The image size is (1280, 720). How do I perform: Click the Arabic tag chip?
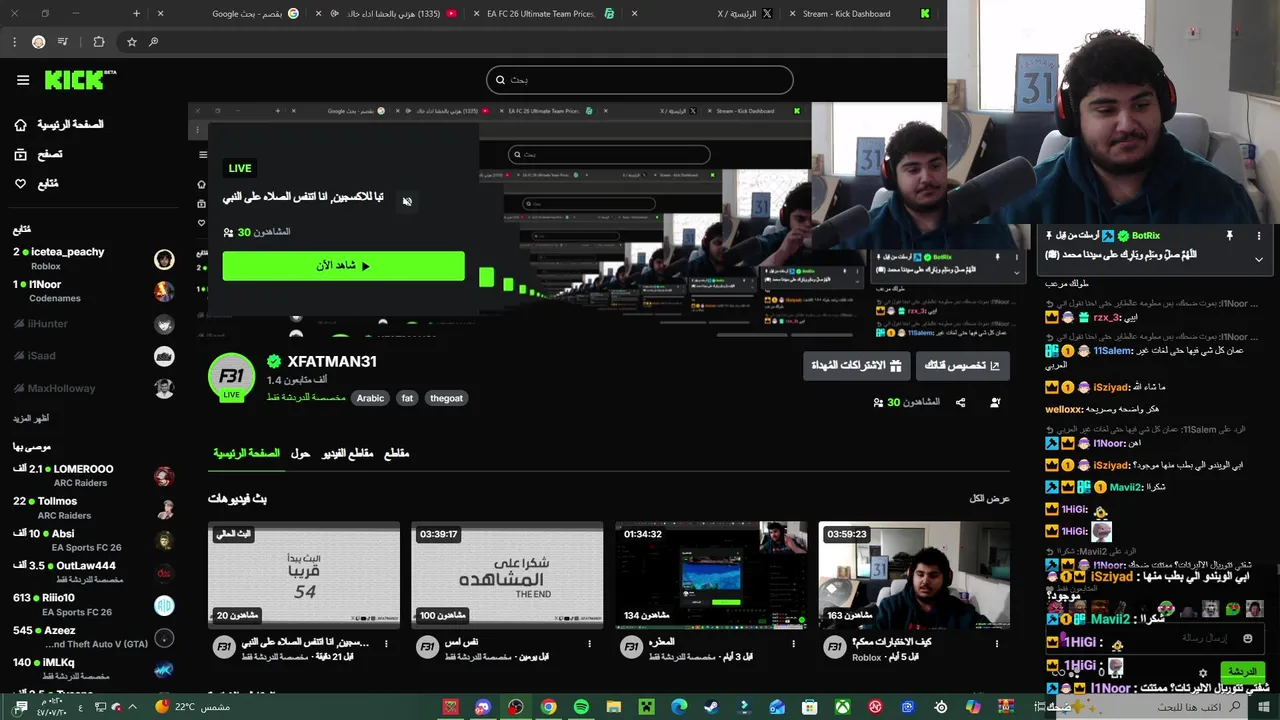pos(370,398)
